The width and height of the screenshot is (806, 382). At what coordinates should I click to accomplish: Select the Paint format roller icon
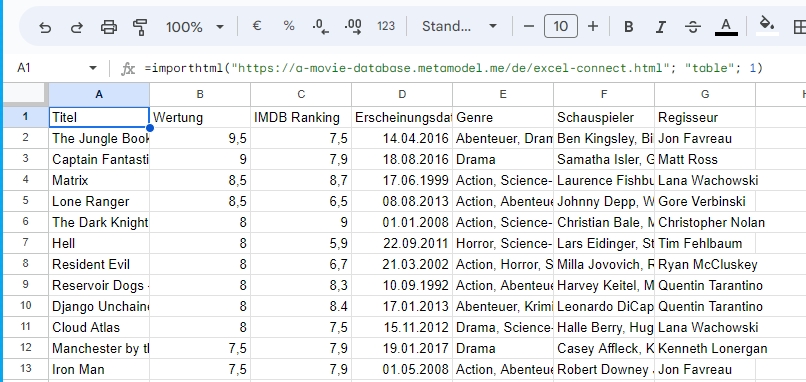point(140,27)
